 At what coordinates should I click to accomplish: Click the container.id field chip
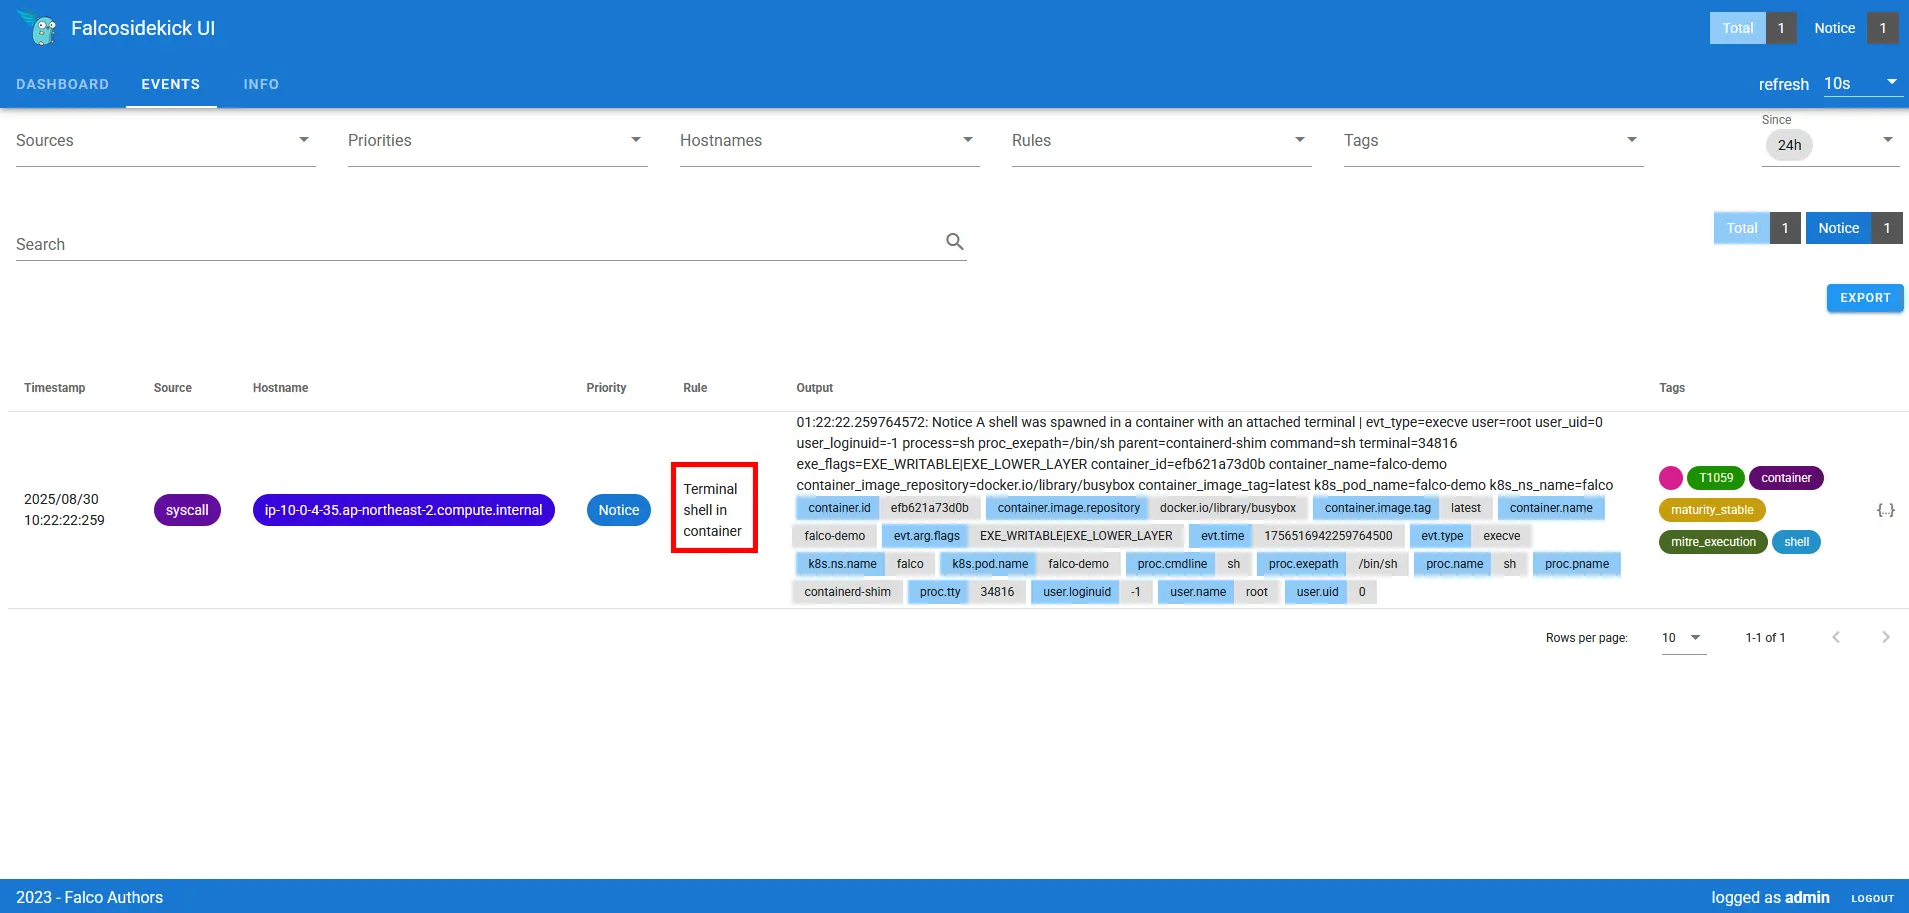839,508
